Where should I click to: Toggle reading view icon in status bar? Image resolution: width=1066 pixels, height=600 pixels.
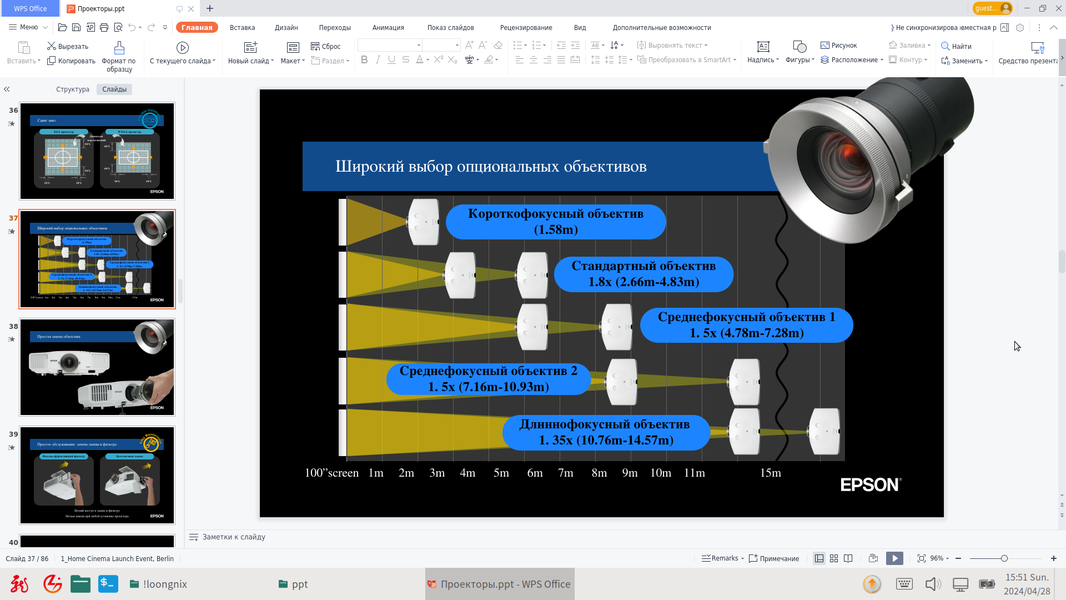coord(848,558)
